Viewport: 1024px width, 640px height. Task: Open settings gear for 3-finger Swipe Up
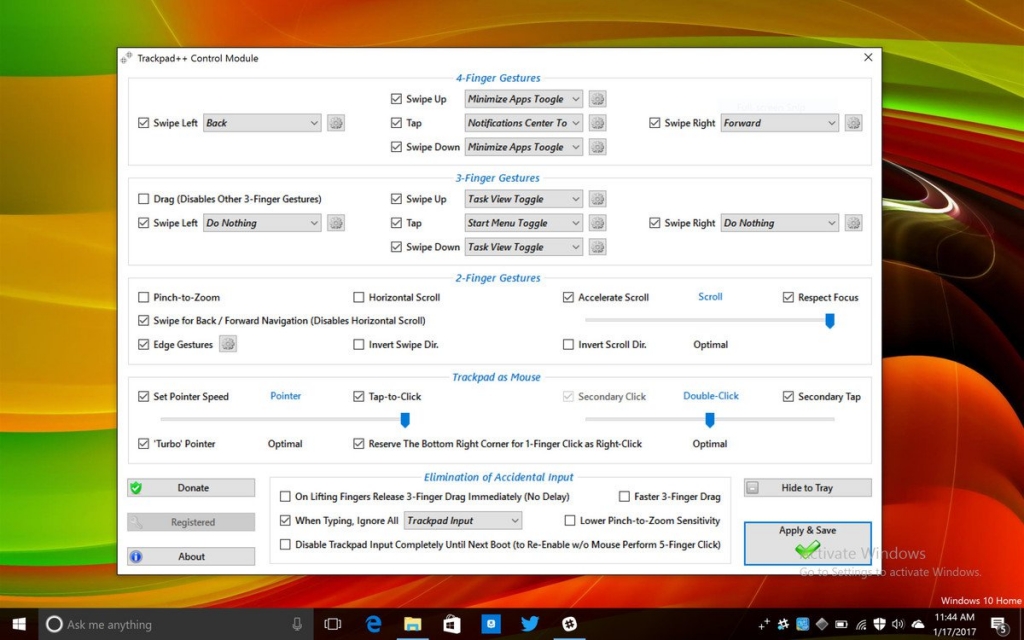(x=597, y=199)
